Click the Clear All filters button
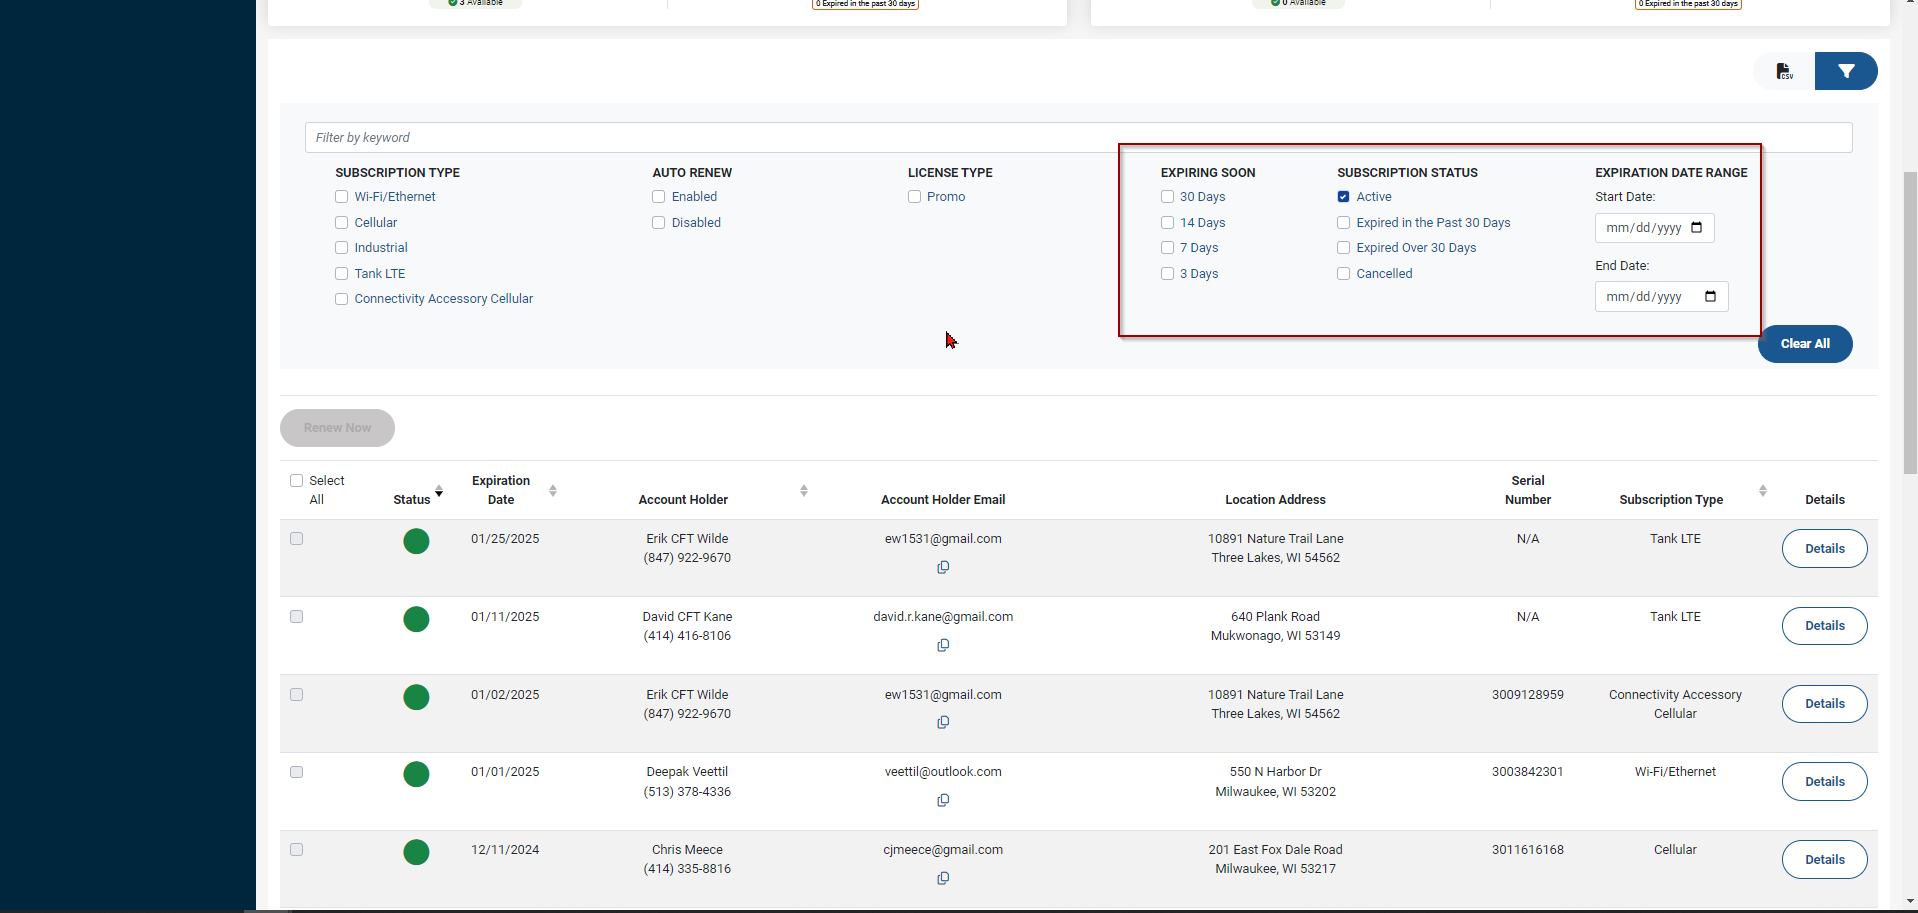1918x913 pixels. click(x=1805, y=344)
